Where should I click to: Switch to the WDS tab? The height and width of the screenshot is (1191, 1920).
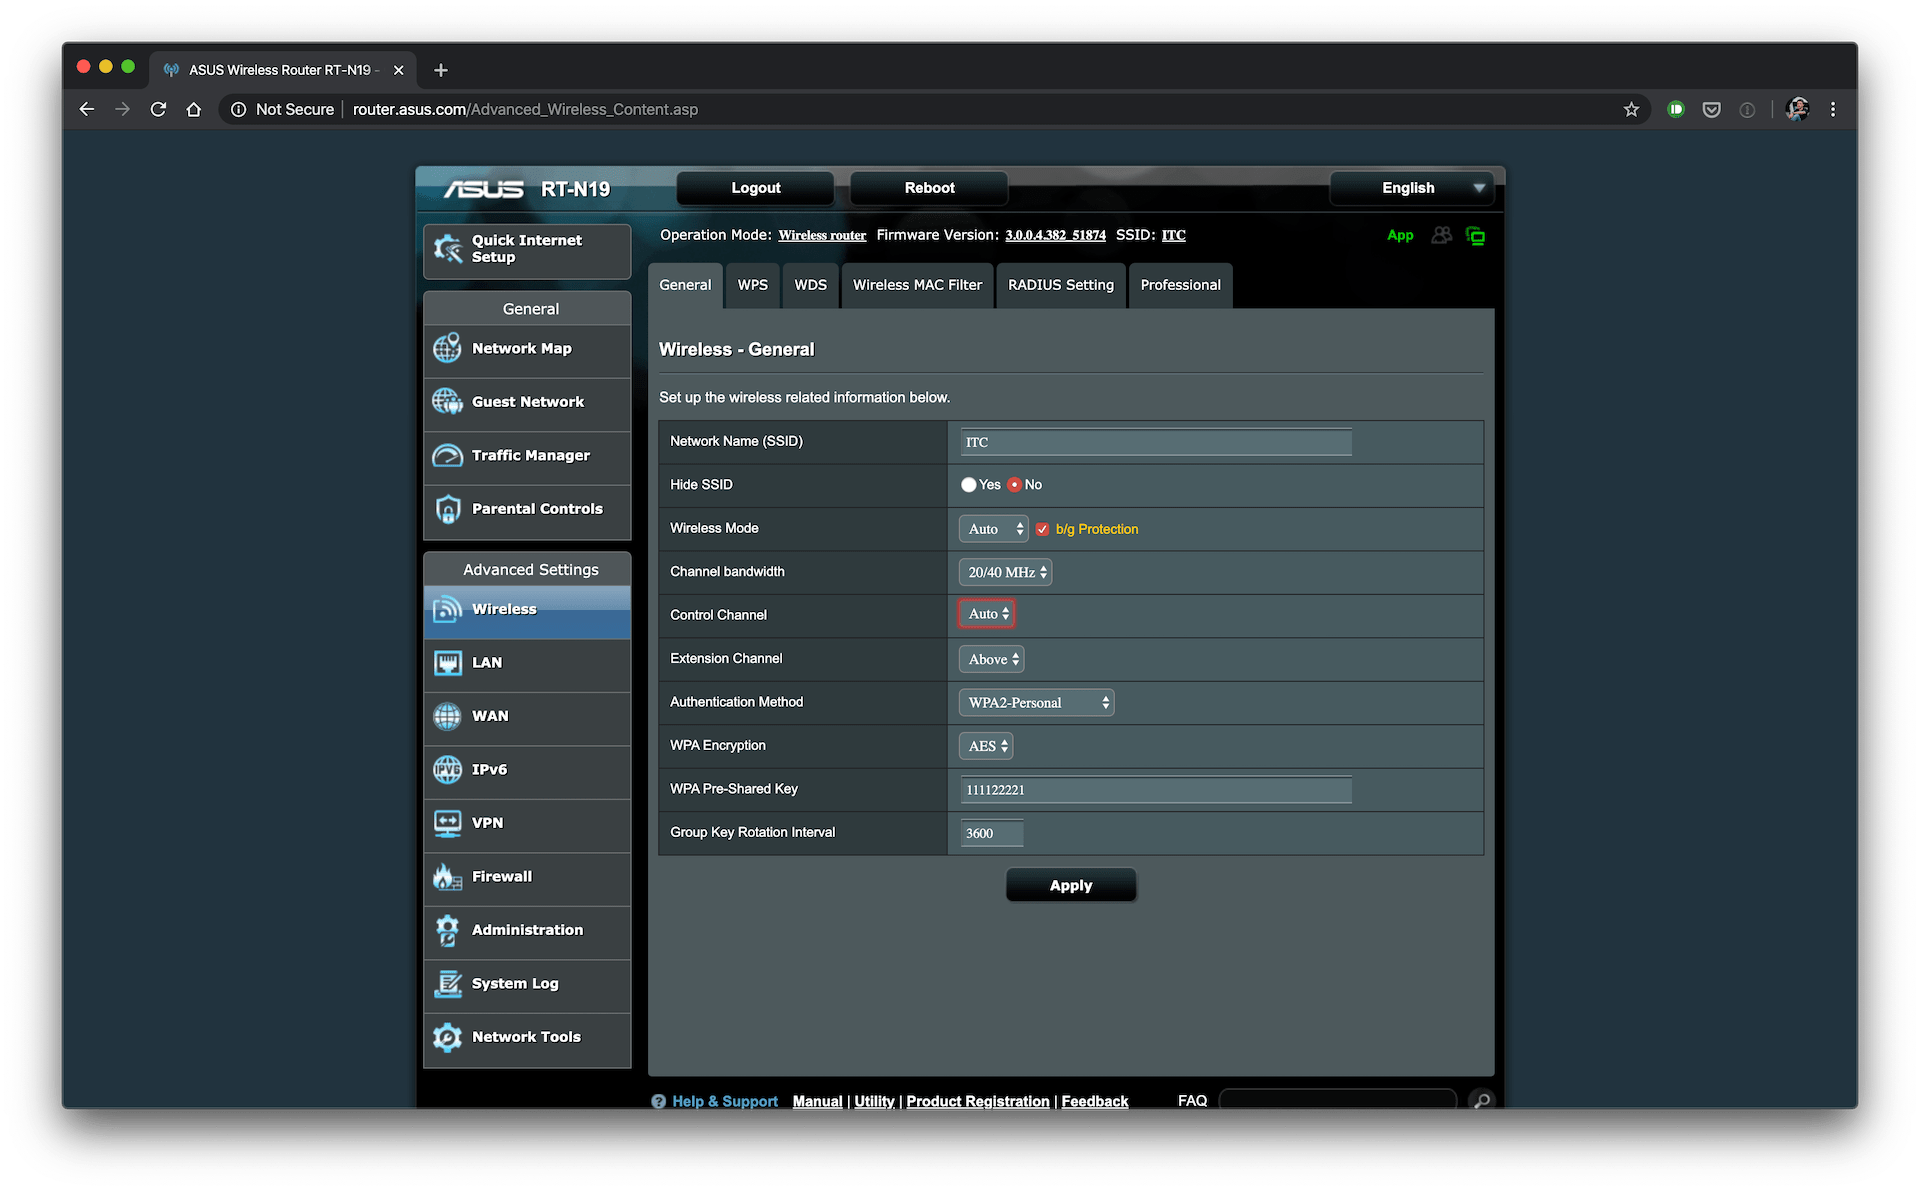point(810,285)
